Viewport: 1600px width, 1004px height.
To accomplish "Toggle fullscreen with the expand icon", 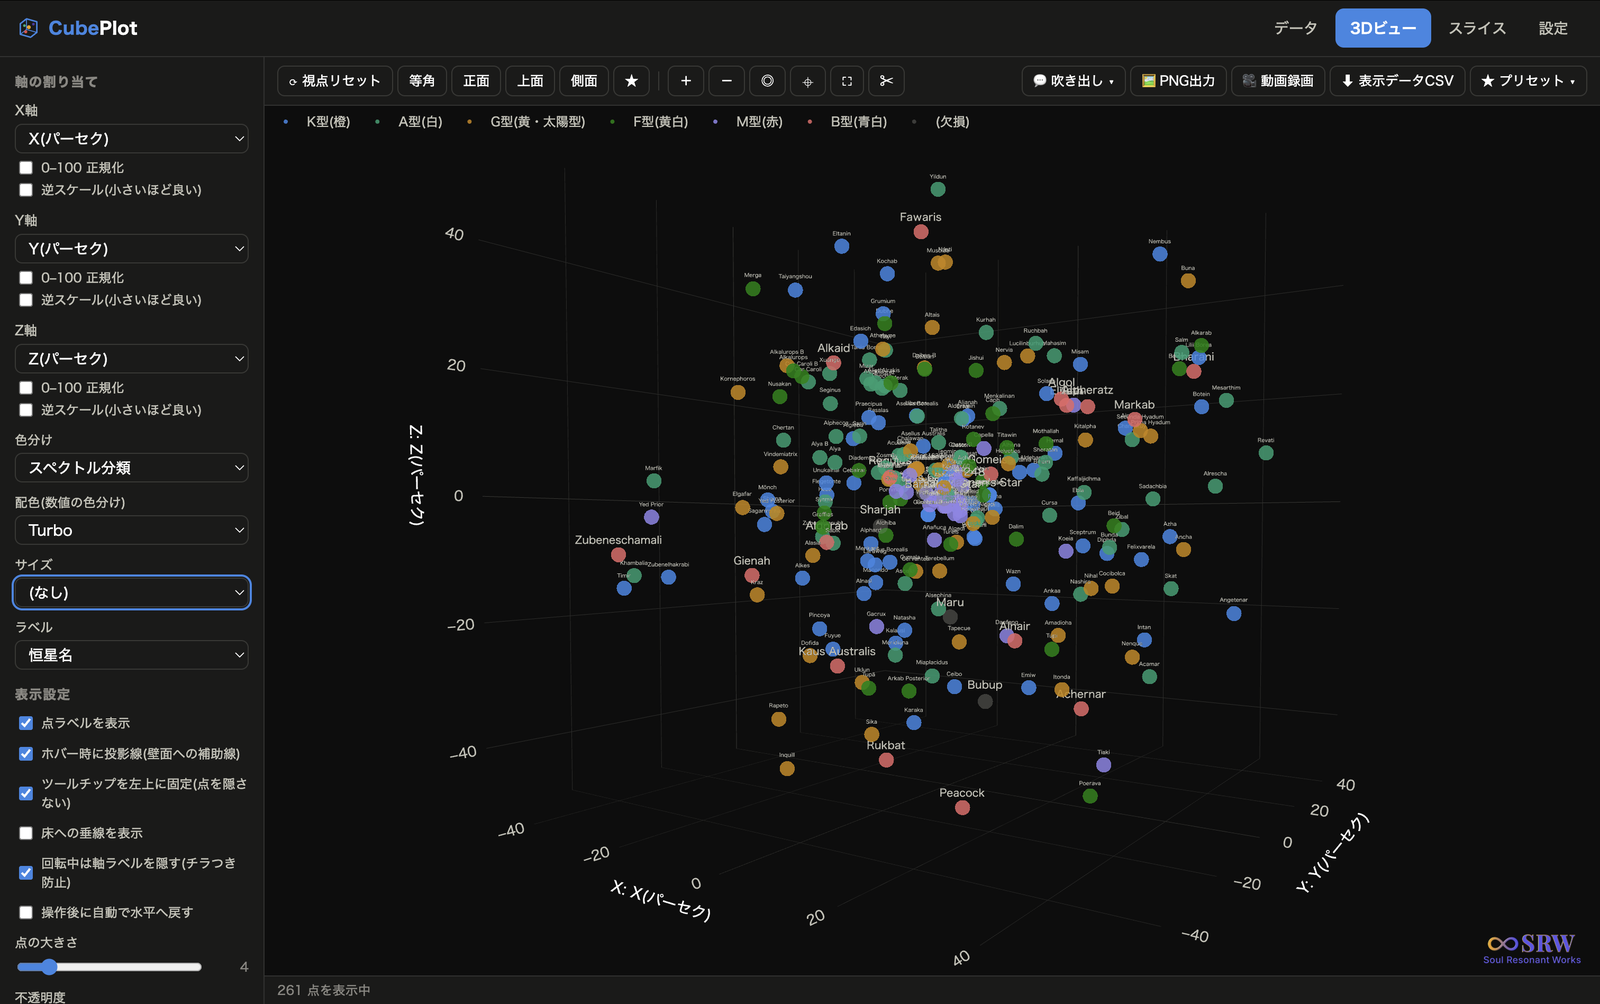I will 847,81.
